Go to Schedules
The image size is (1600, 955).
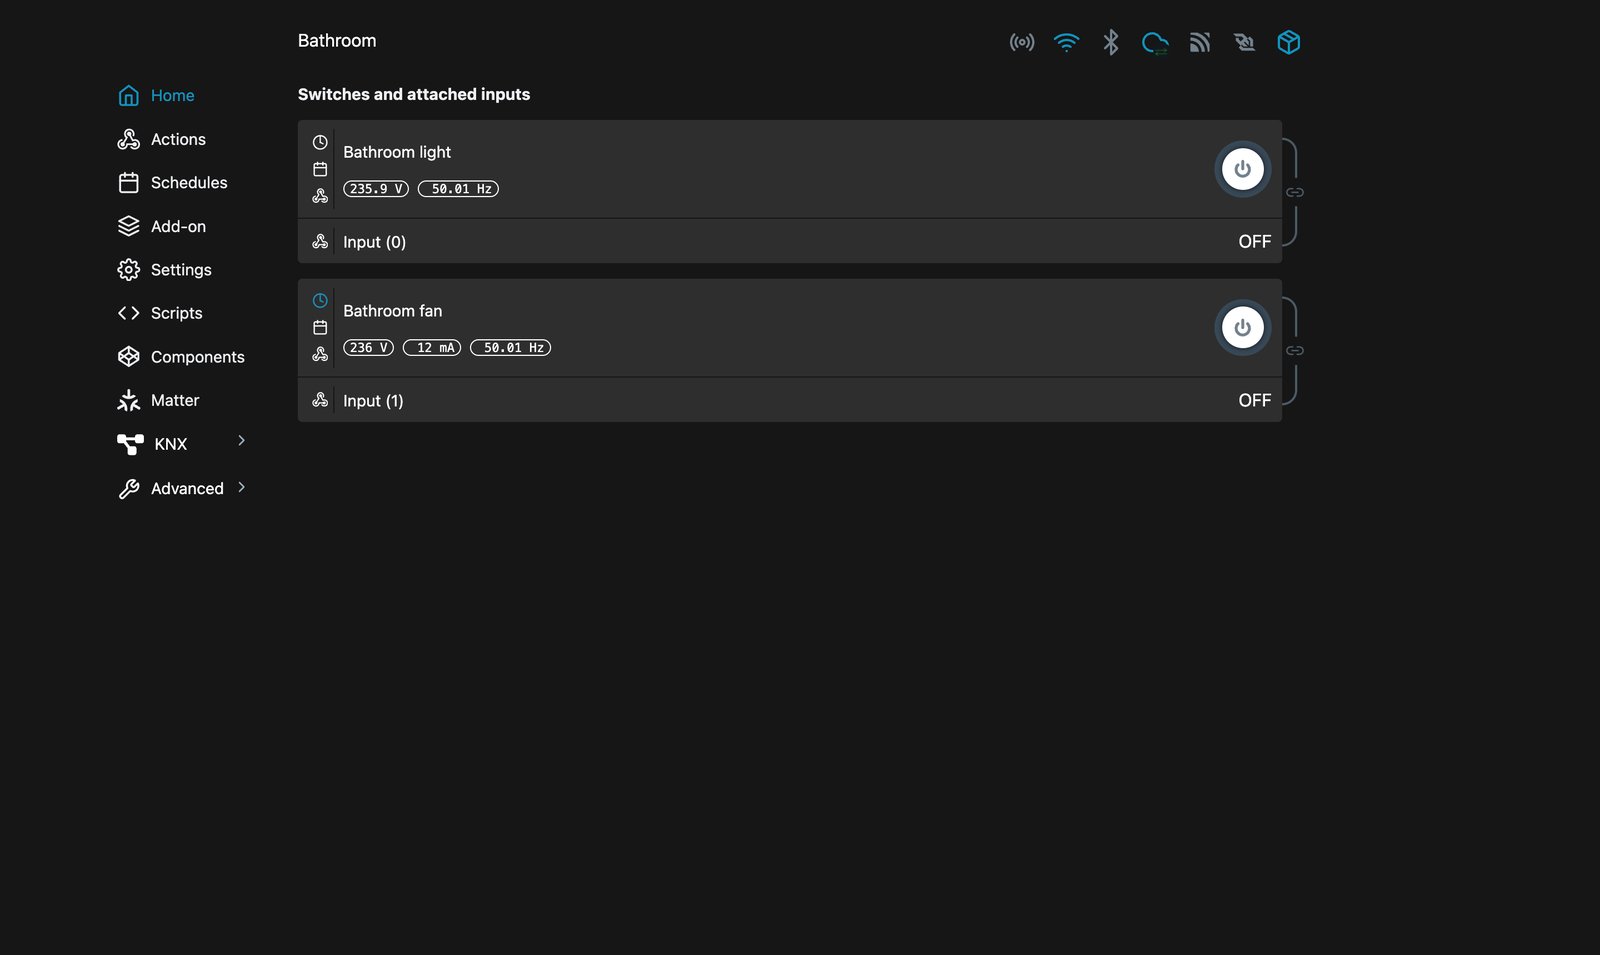172,183
